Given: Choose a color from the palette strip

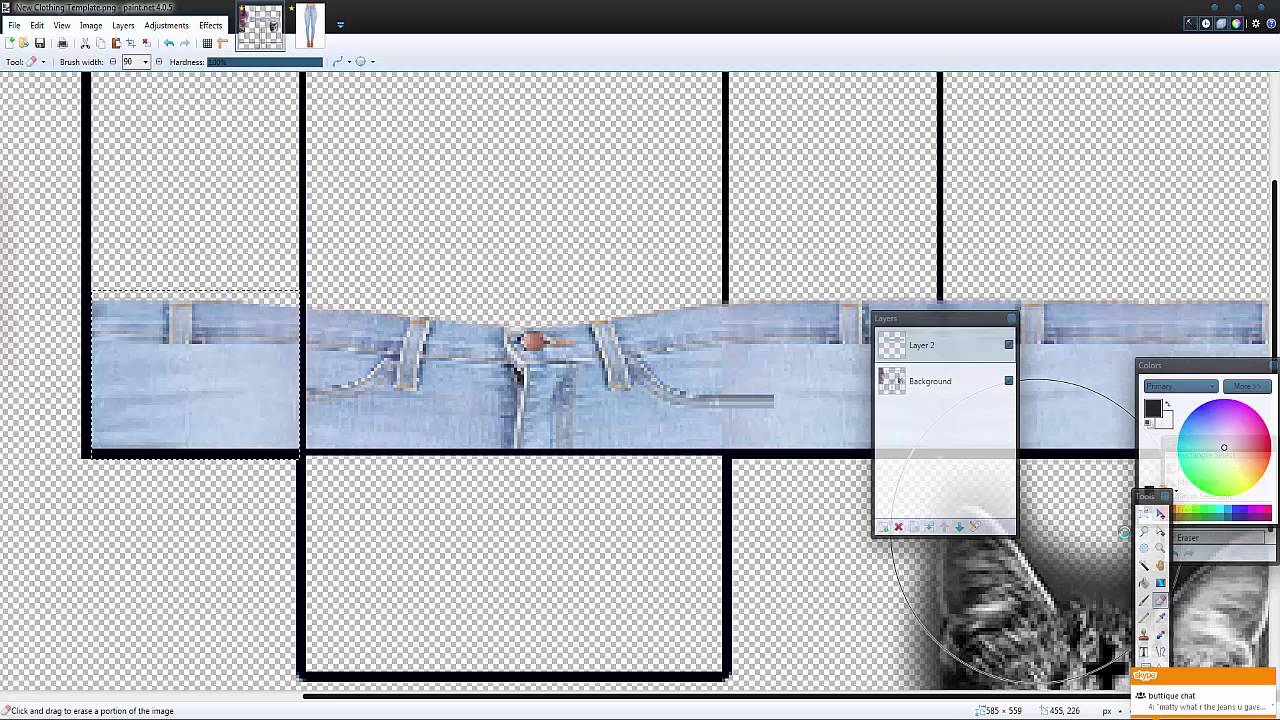Looking at the screenshot, I should pyautogui.click(x=1222, y=512).
